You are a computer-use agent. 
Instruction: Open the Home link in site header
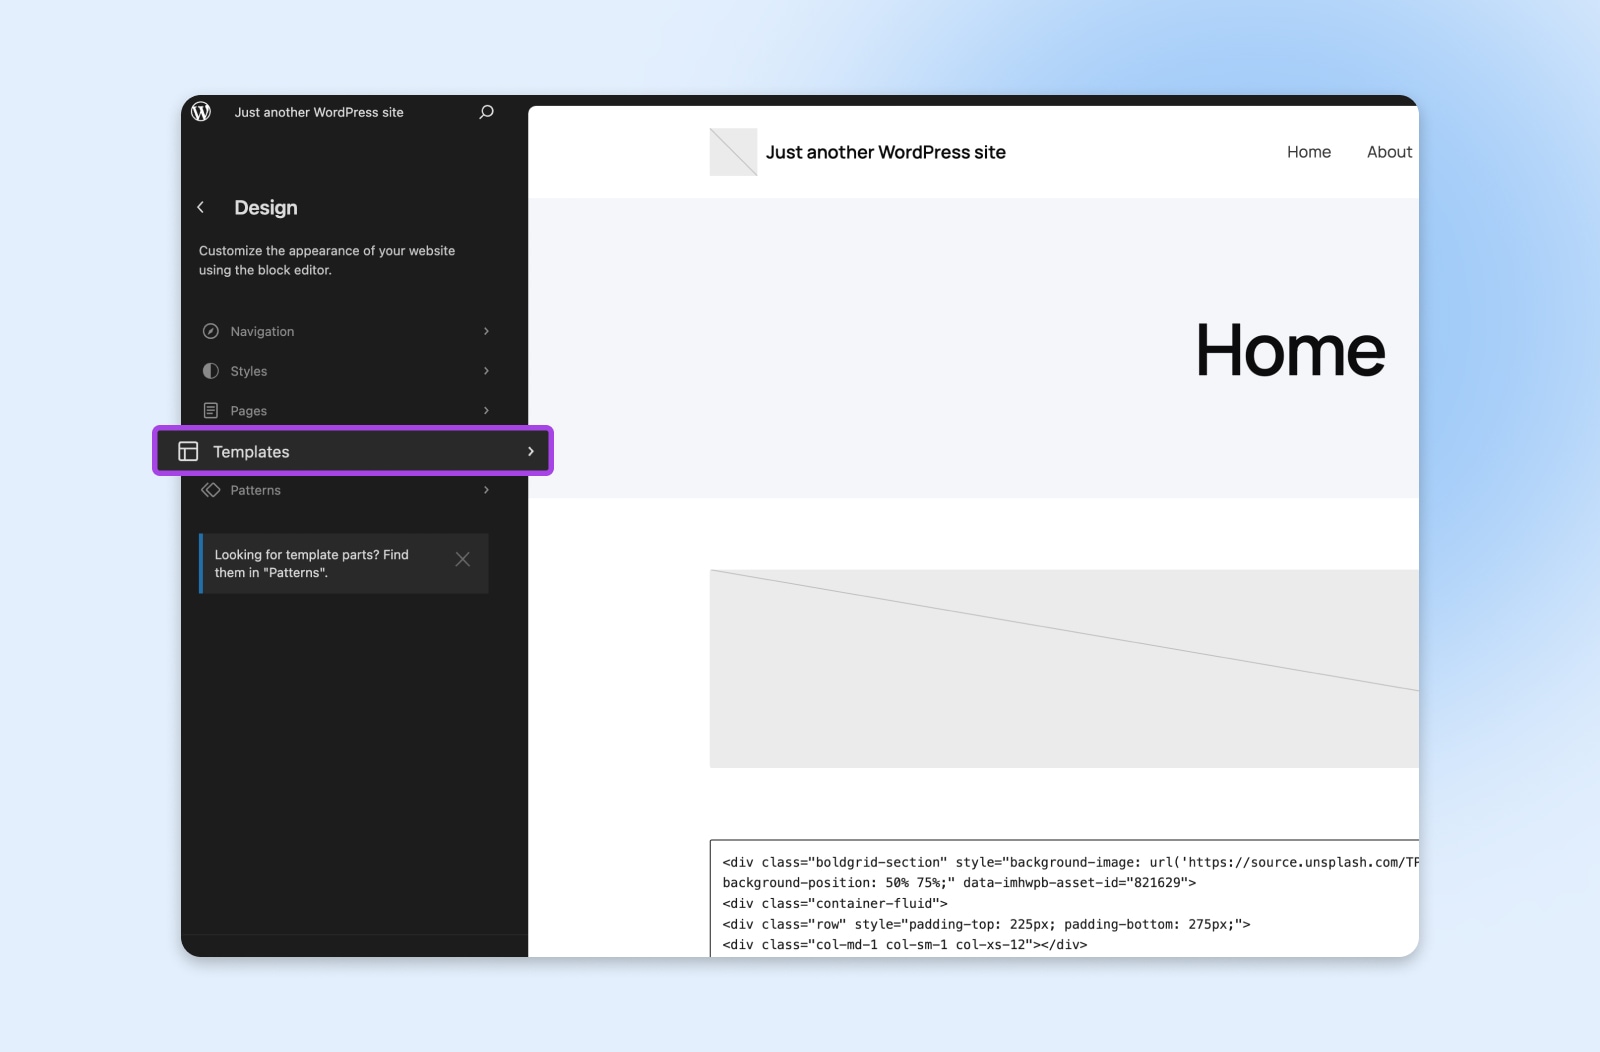1308,152
